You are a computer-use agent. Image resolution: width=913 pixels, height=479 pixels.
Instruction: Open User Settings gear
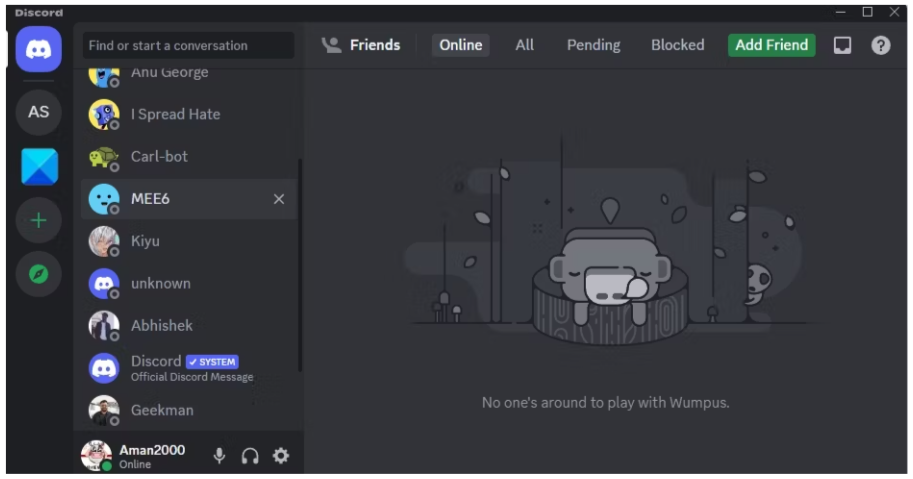tap(281, 455)
